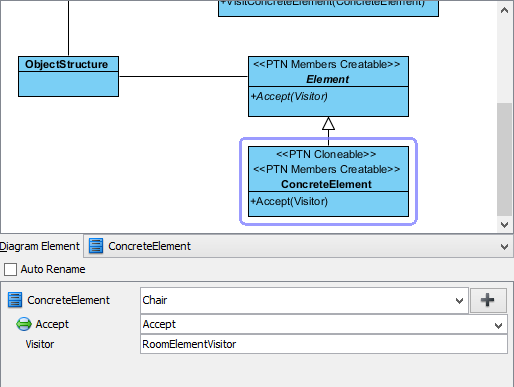Click the scroll up arrow of diagram
Image resolution: width=514 pixels, height=387 pixels.
tap(504, 10)
